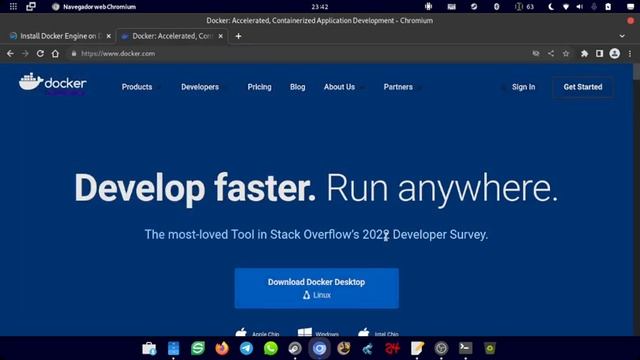This screenshot has width=640, height=360.
Task: Open the Blog page
Action: (x=298, y=87)
